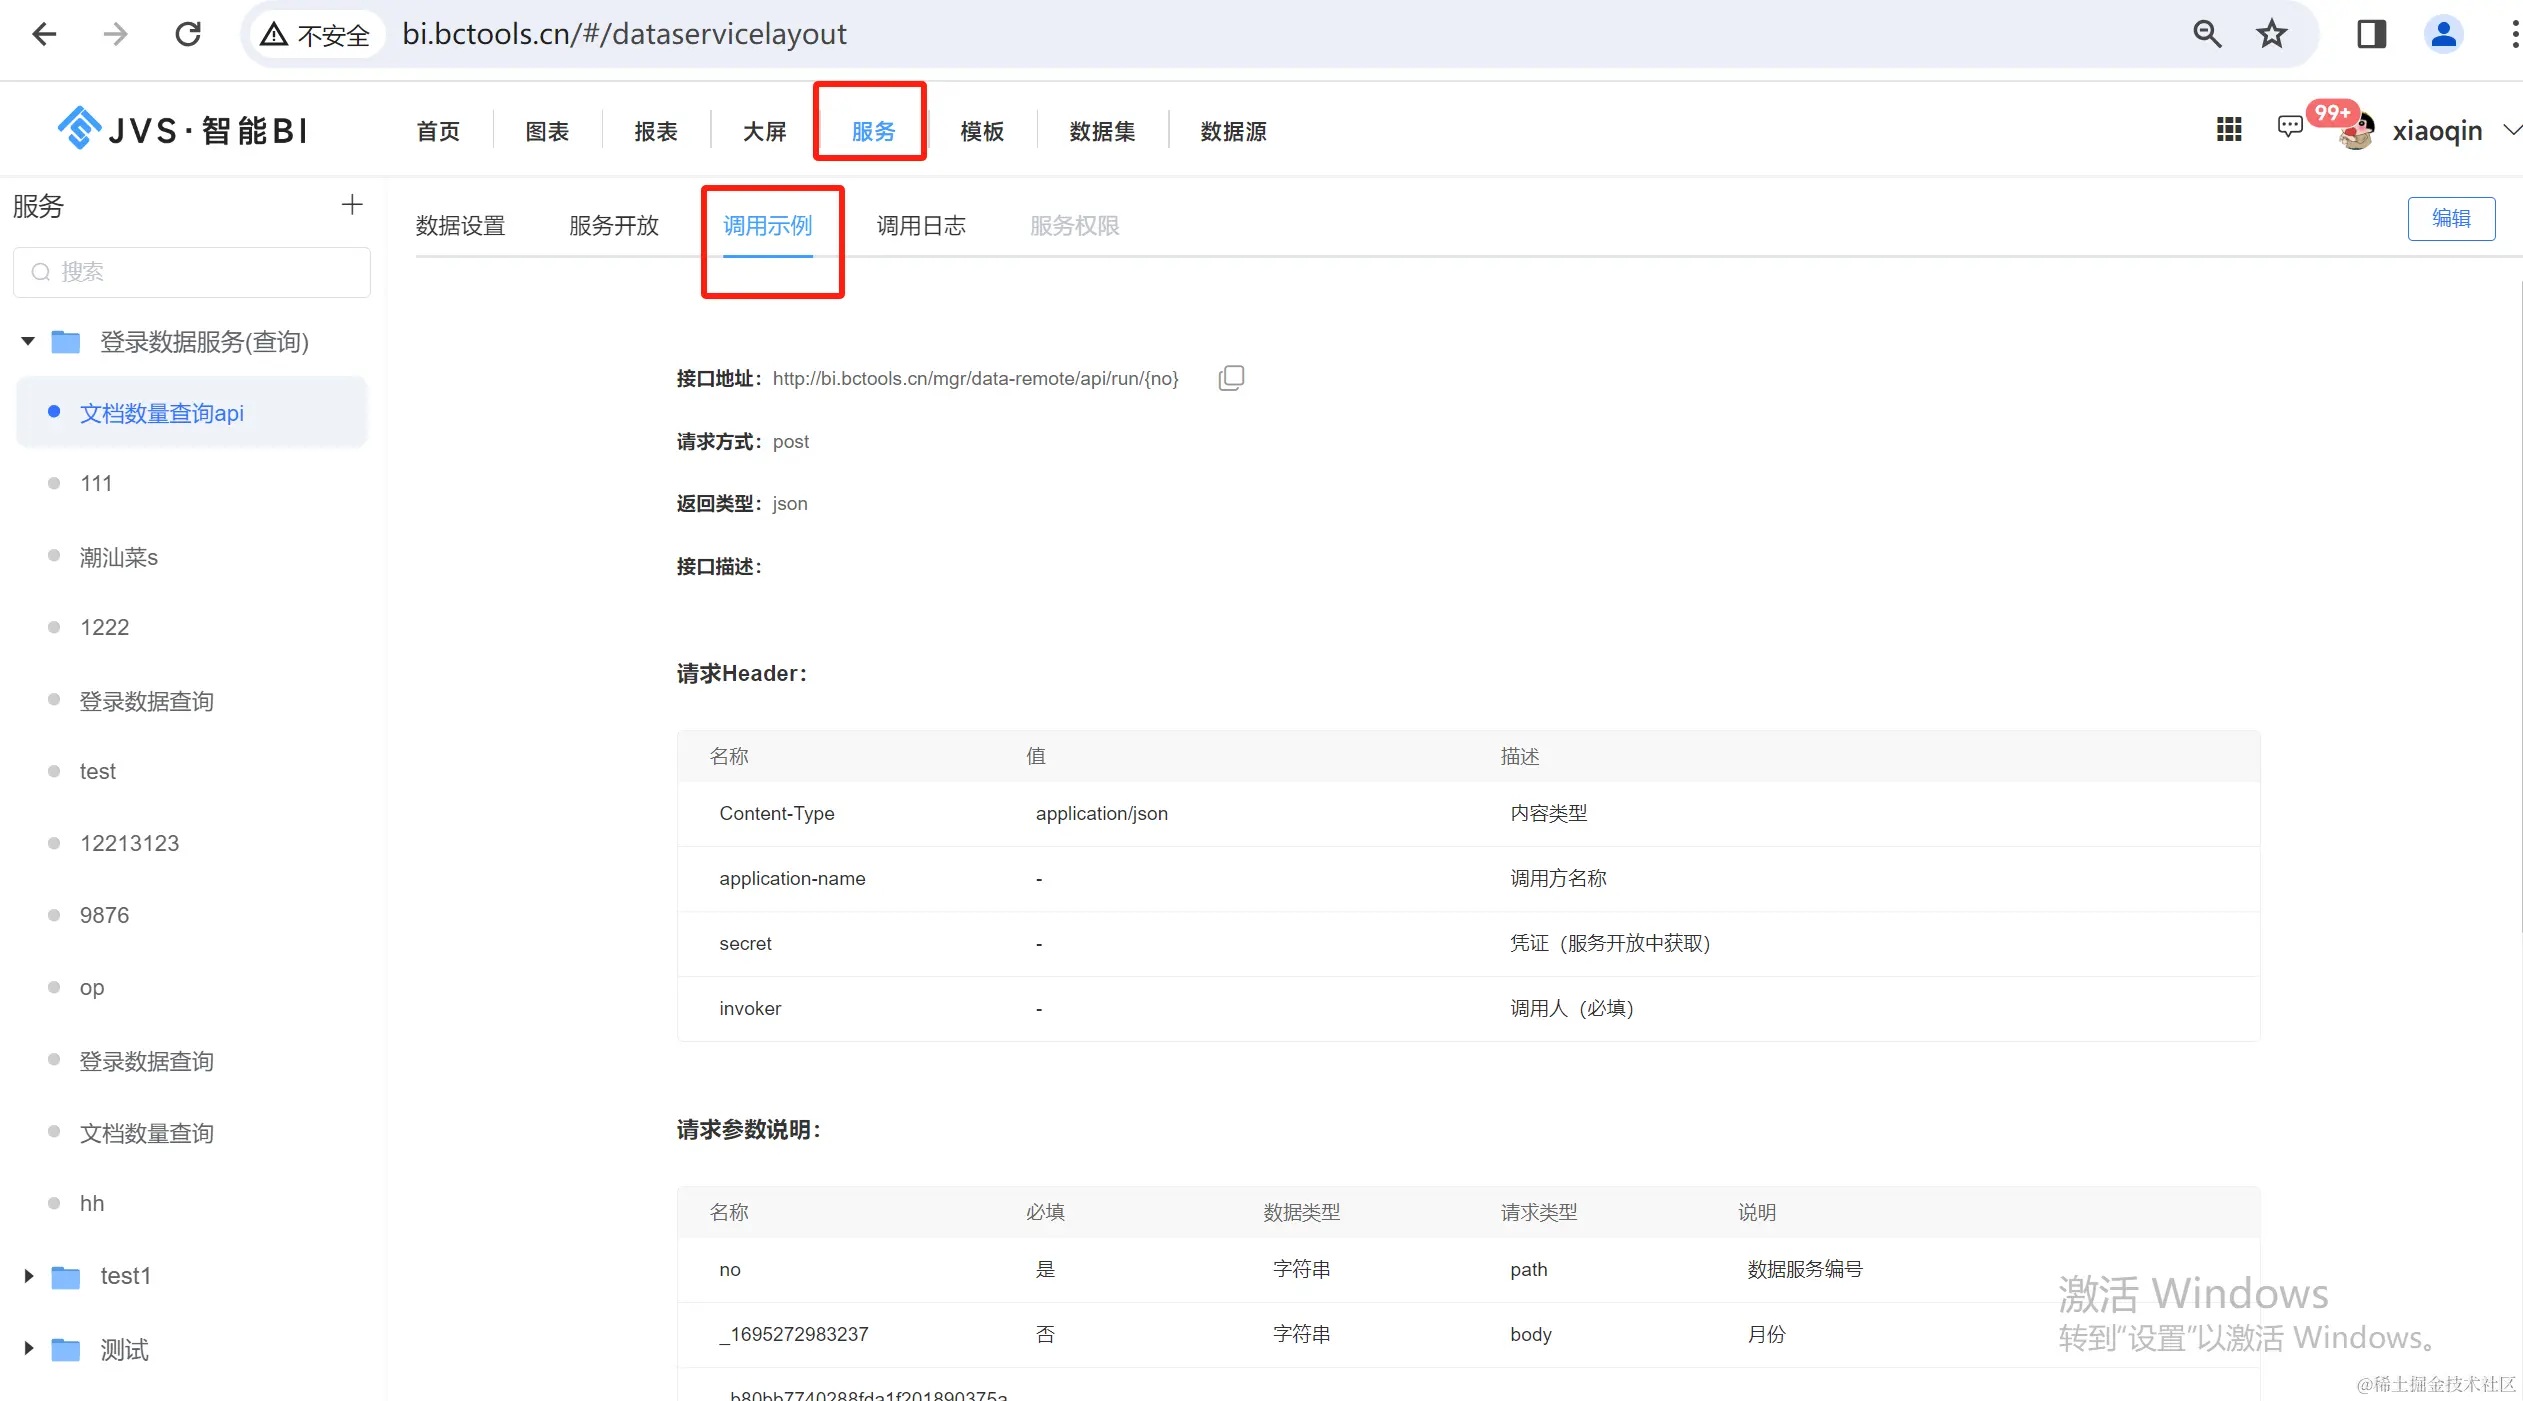Open Chrome profile avatar
This screenshot has height=1401, width=2523.
tap(2443, 34)
